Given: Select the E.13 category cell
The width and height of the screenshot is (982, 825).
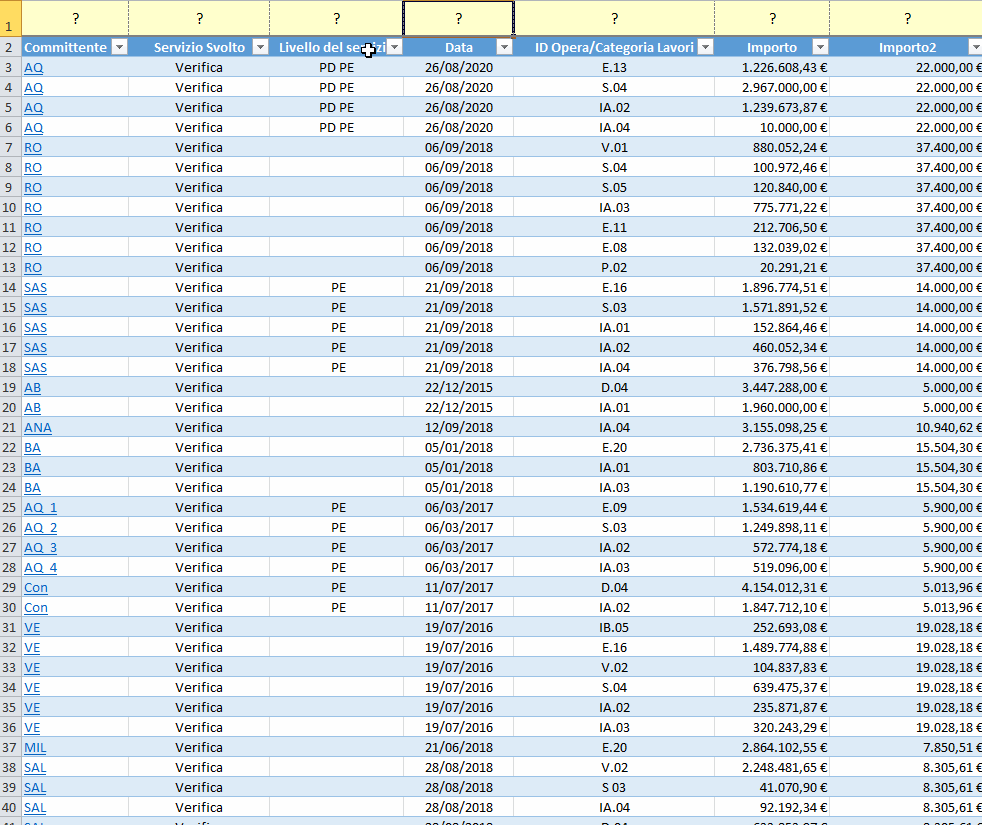Looking at the screenshot, I should point(614,68).
